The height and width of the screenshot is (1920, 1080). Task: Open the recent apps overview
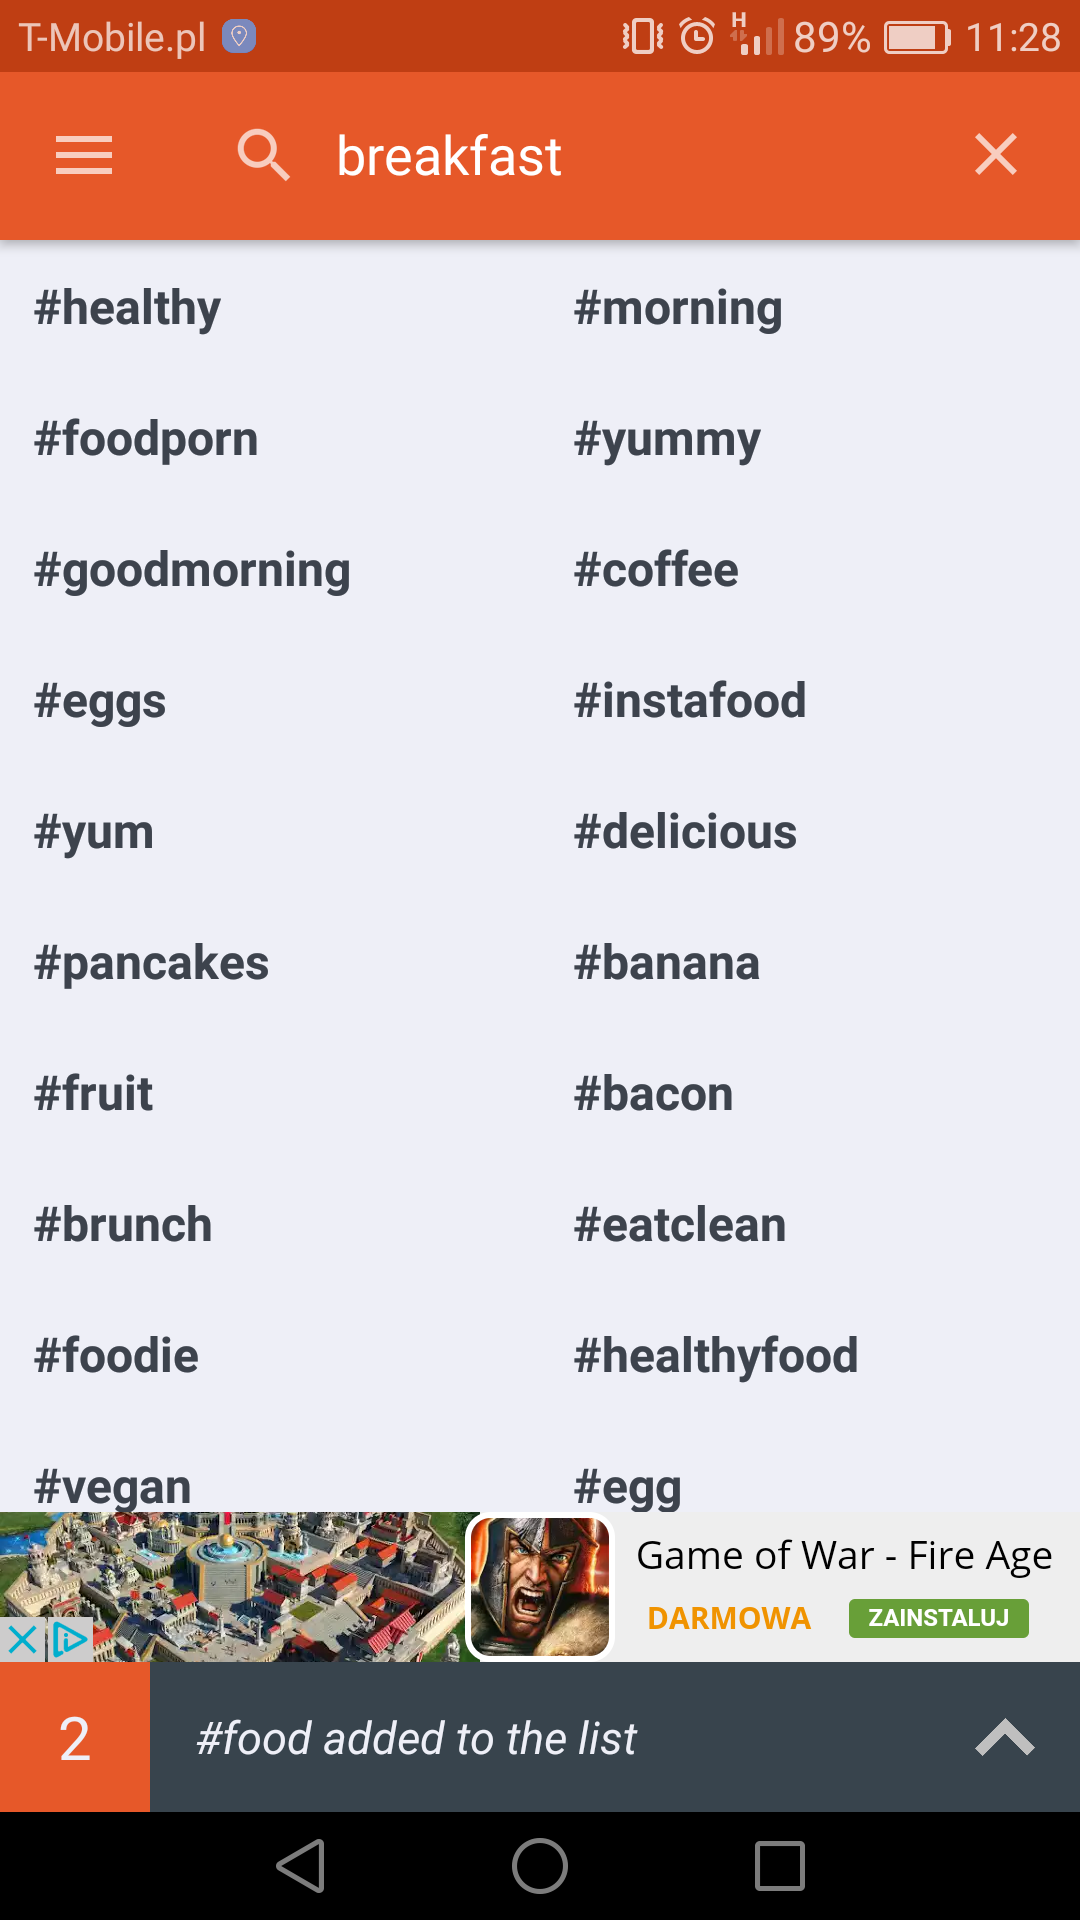coord(780,1866)
